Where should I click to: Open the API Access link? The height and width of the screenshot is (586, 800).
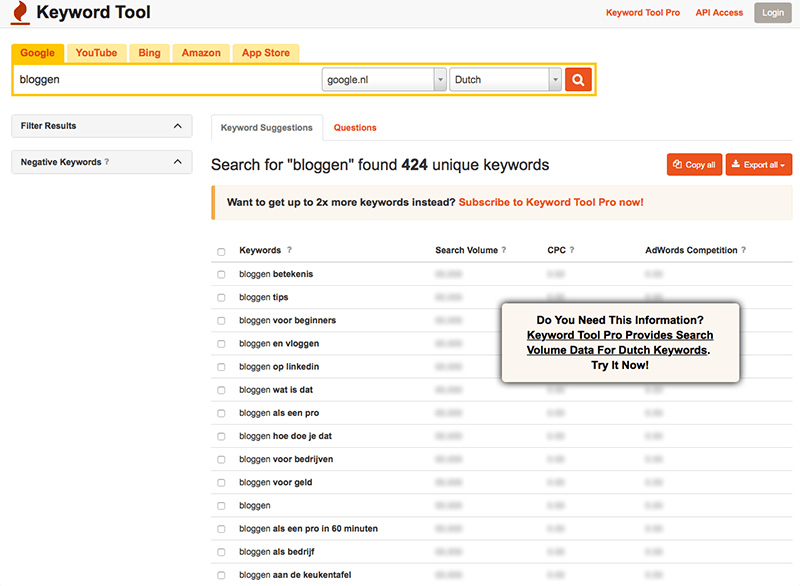pyautogui.click(x=719, y=13)
